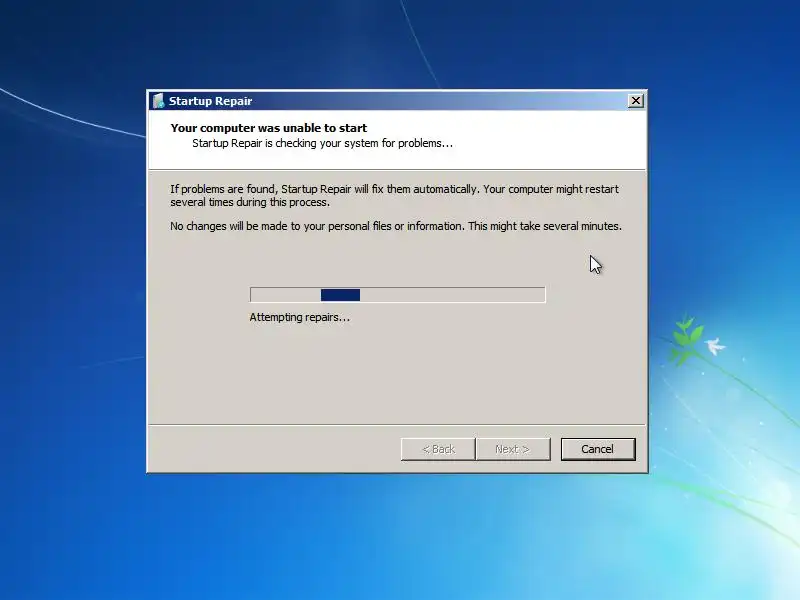Click 'Your computer was unable to start' heading
The height and width of the screenshot is (600, 800).
268,128
